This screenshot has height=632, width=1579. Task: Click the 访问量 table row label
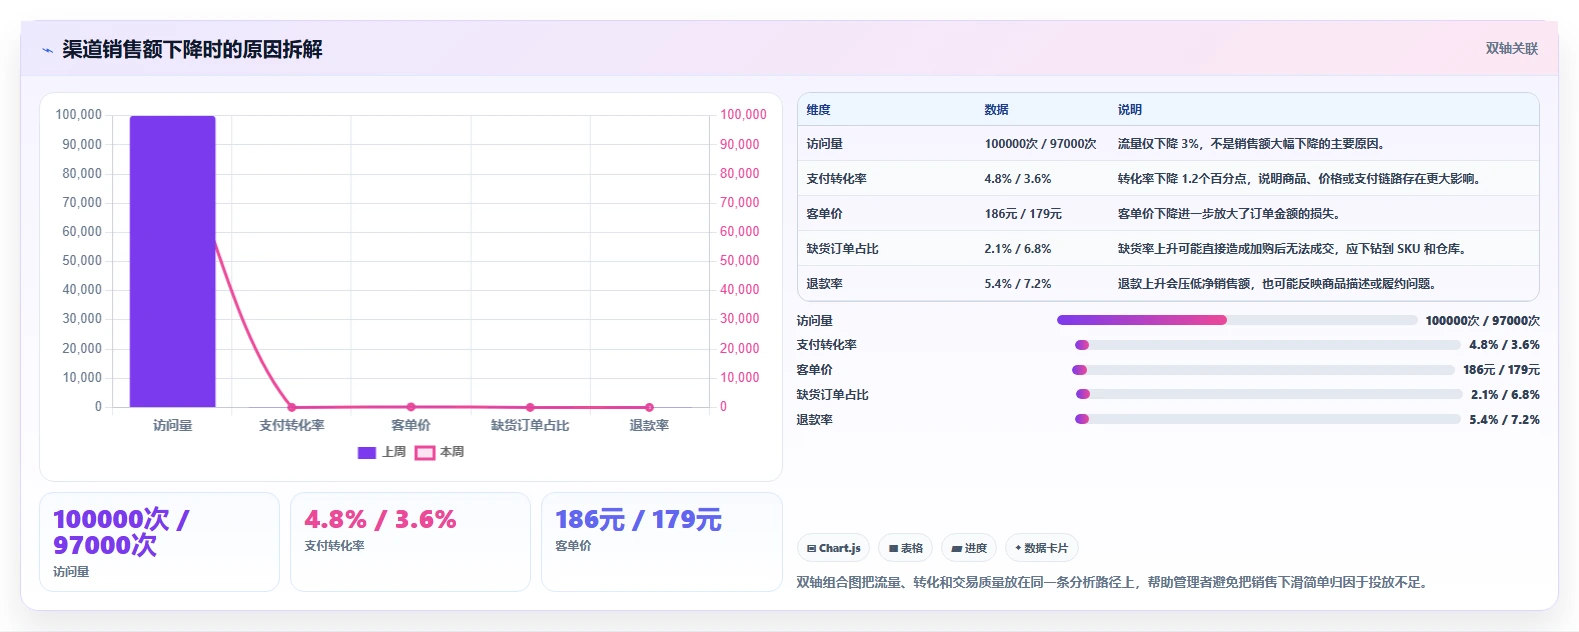(x=824, y=144)
